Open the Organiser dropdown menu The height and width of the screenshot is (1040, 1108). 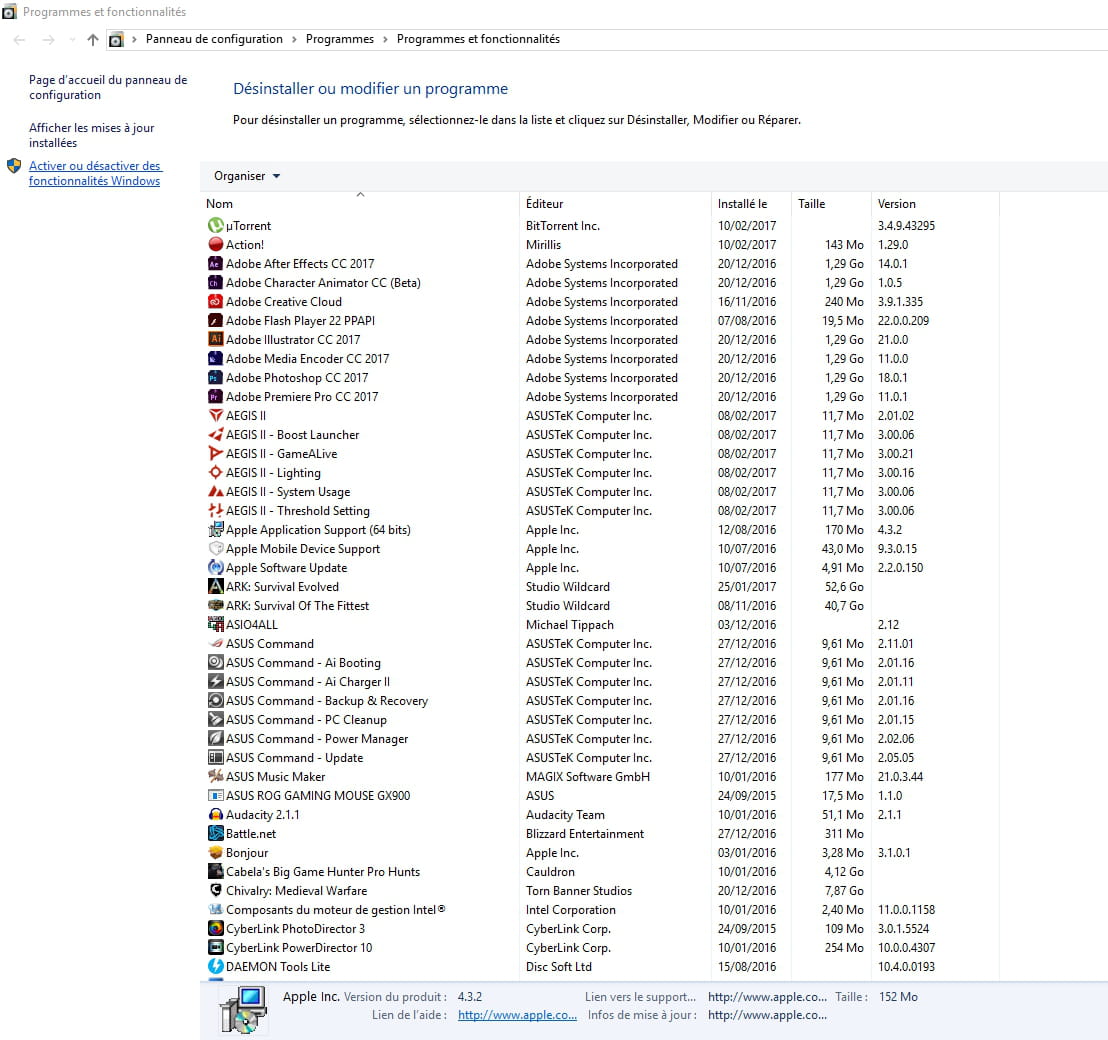tap(246, 176)
